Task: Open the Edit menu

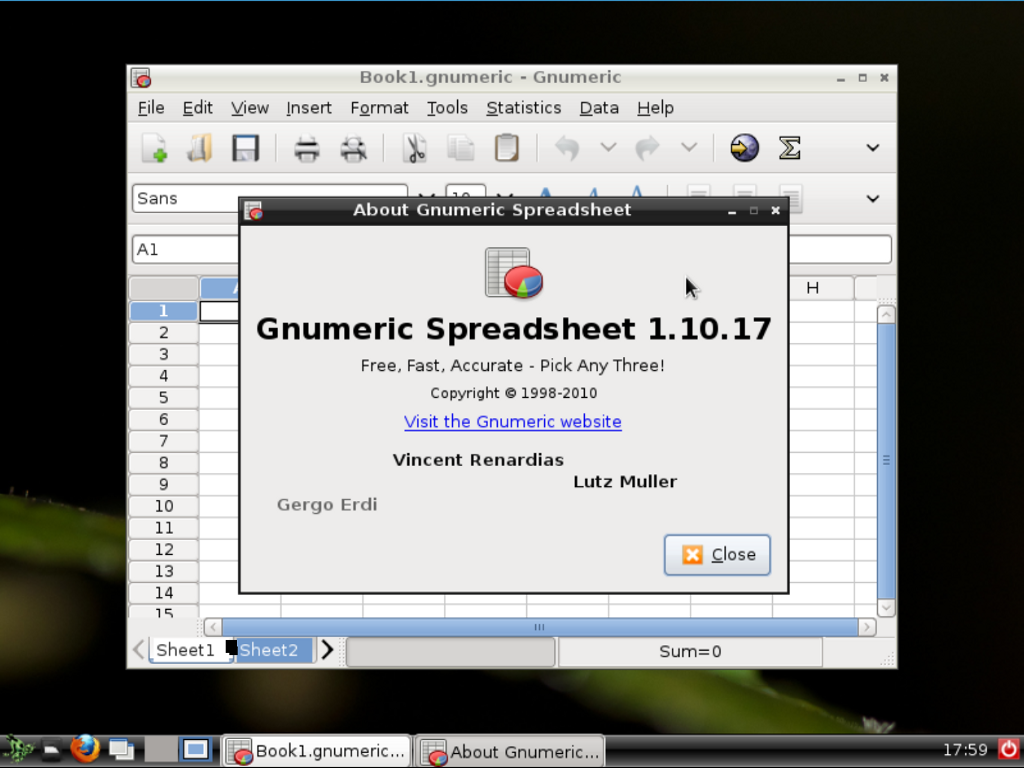Action: 197,108
